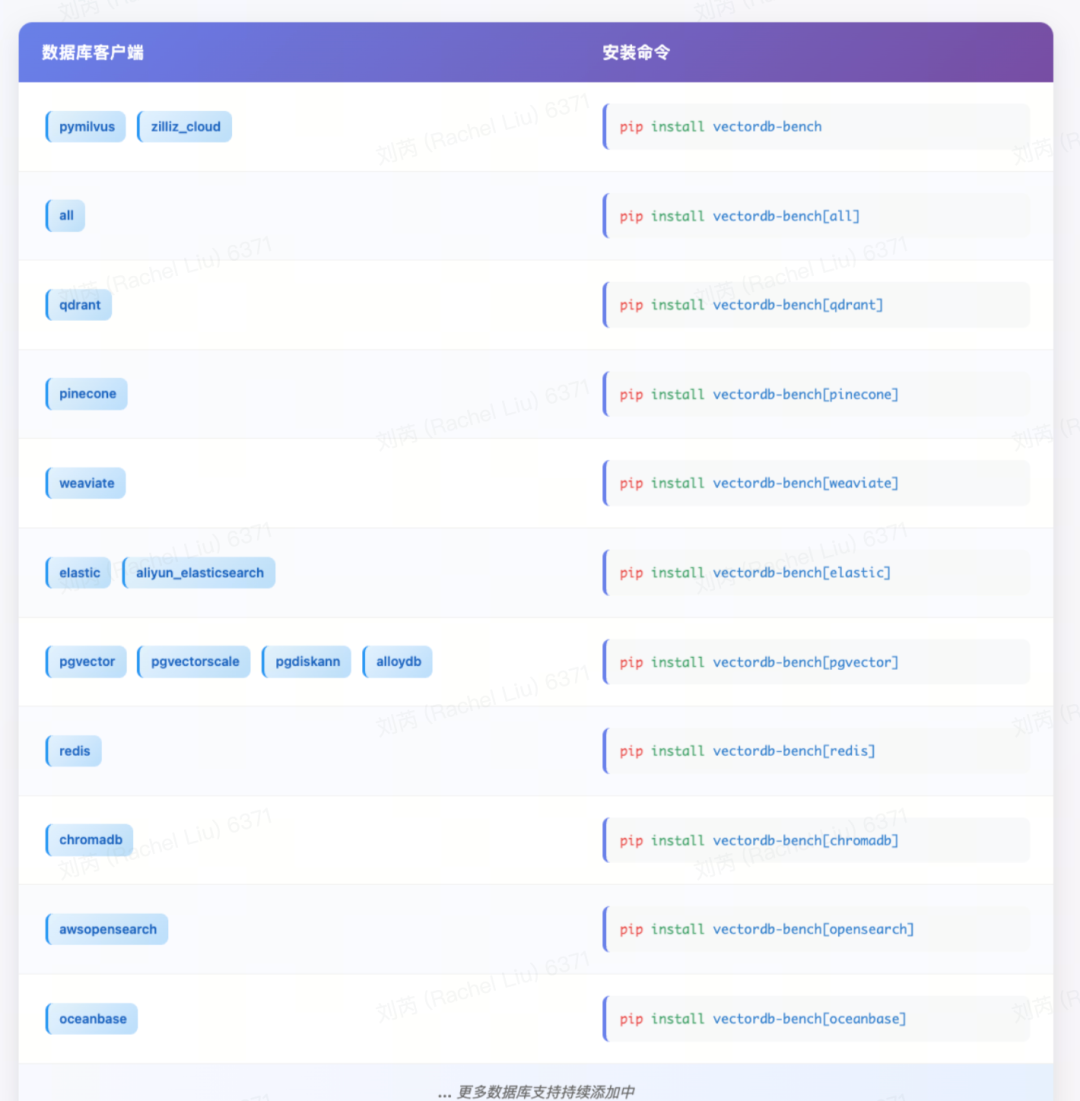Click the vectordb-bench[oceanbase] install command
1080x1101 pixels.
(x=816, y=1018)
